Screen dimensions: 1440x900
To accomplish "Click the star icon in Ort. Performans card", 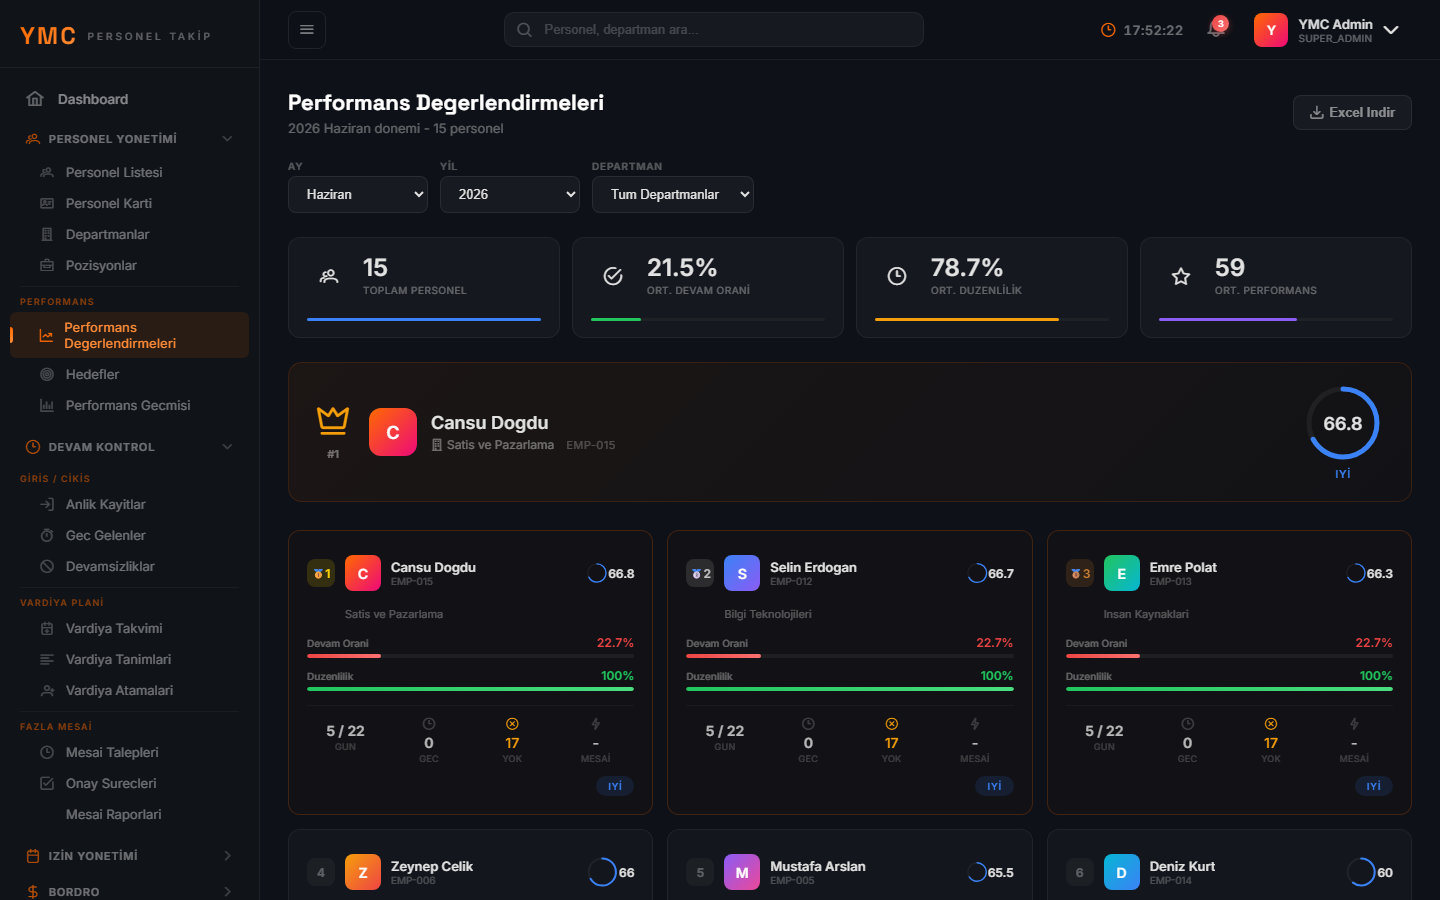I will coord(1181,276).
